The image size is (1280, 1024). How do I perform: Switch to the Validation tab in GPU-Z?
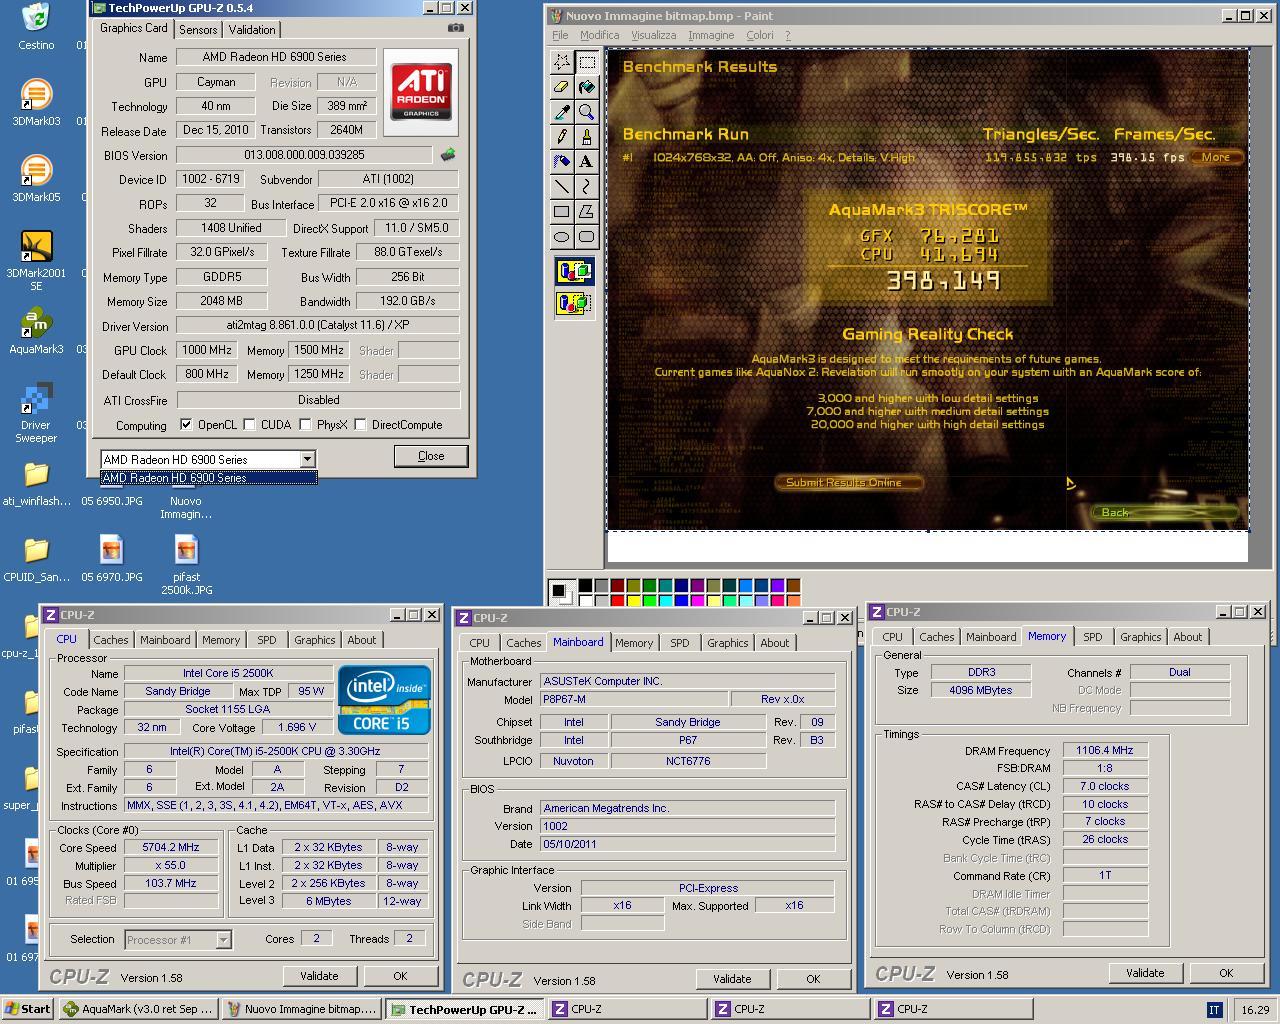252,29
